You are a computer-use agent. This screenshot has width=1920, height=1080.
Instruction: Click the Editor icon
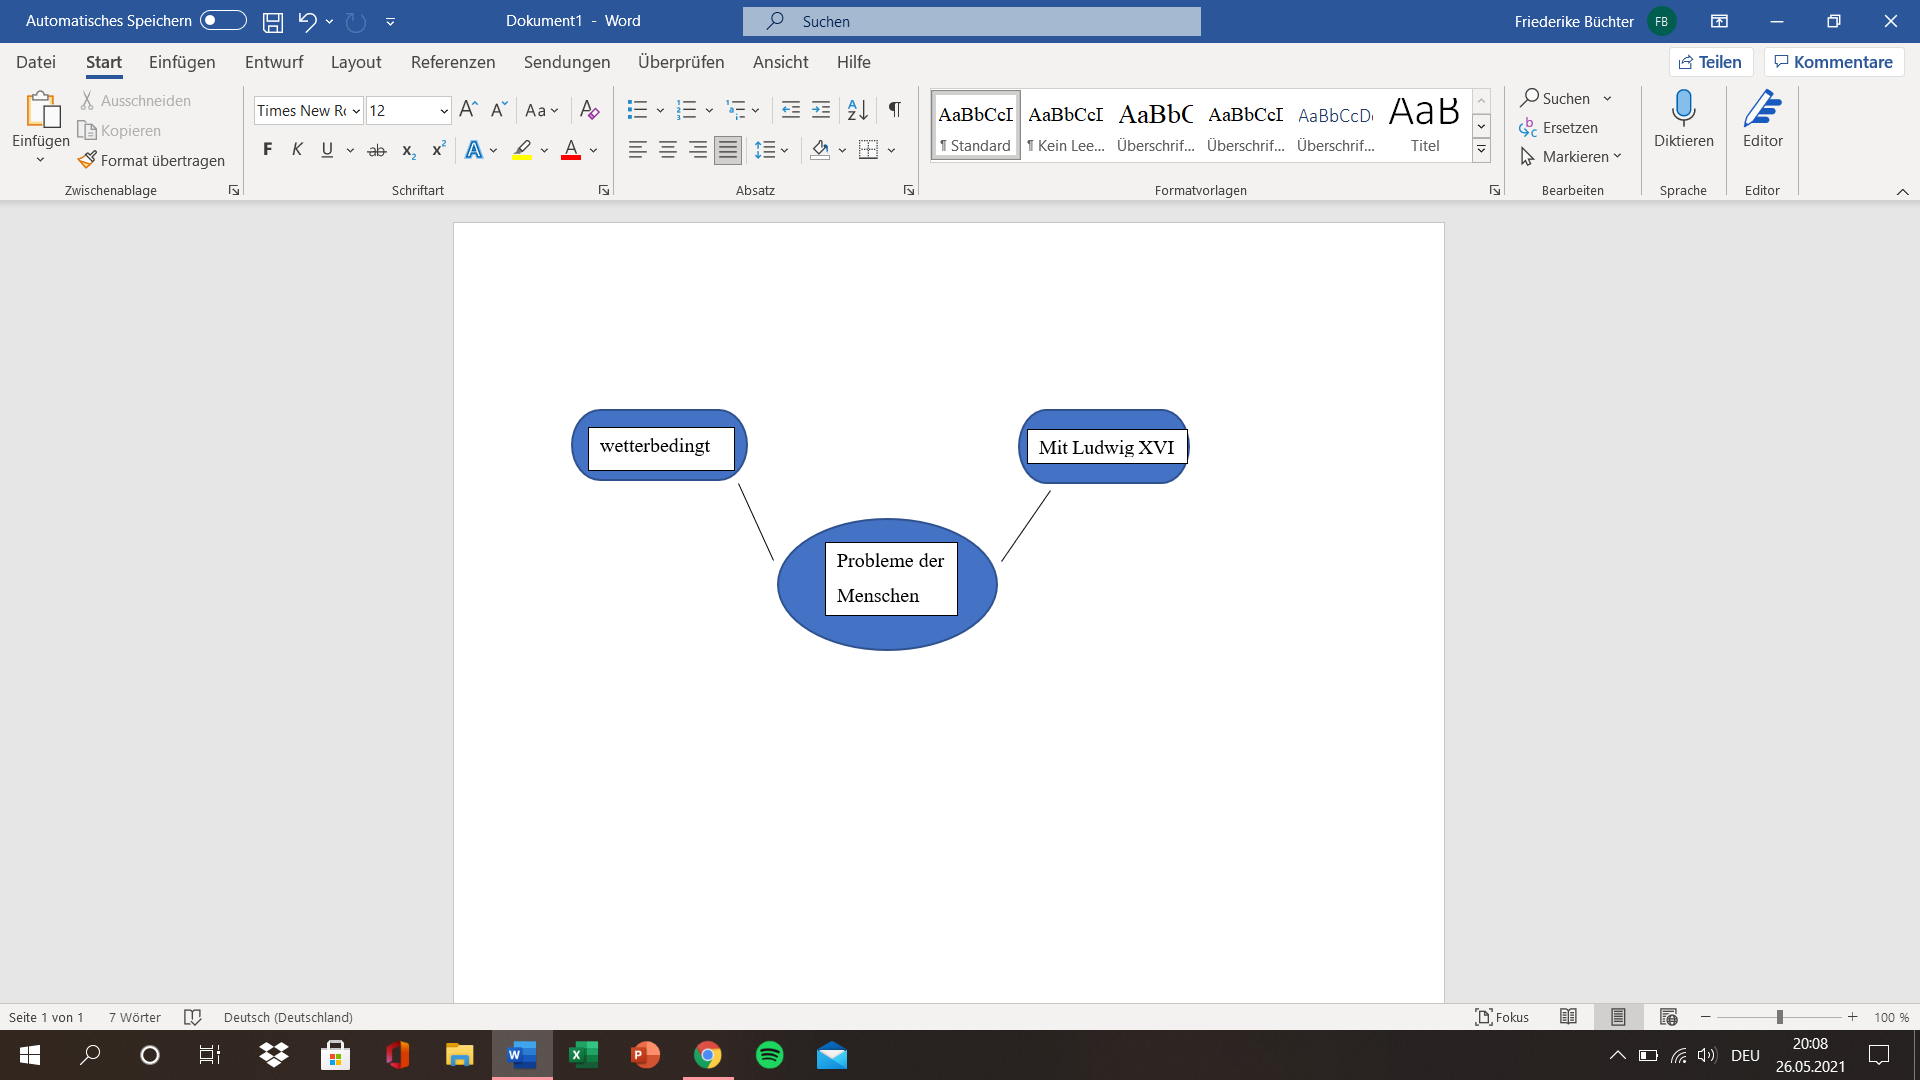click(x=1762, y=108)
